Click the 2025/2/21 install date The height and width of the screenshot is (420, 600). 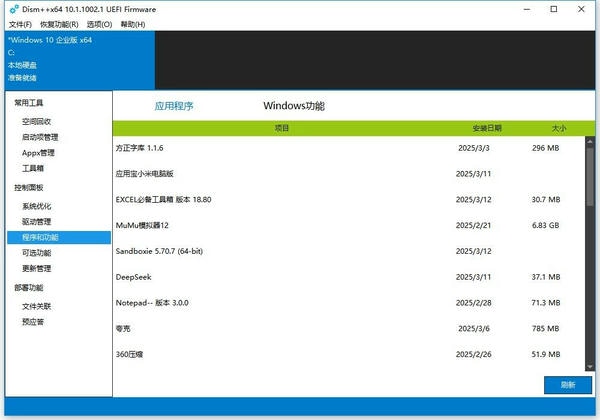(x=473, y=225)
